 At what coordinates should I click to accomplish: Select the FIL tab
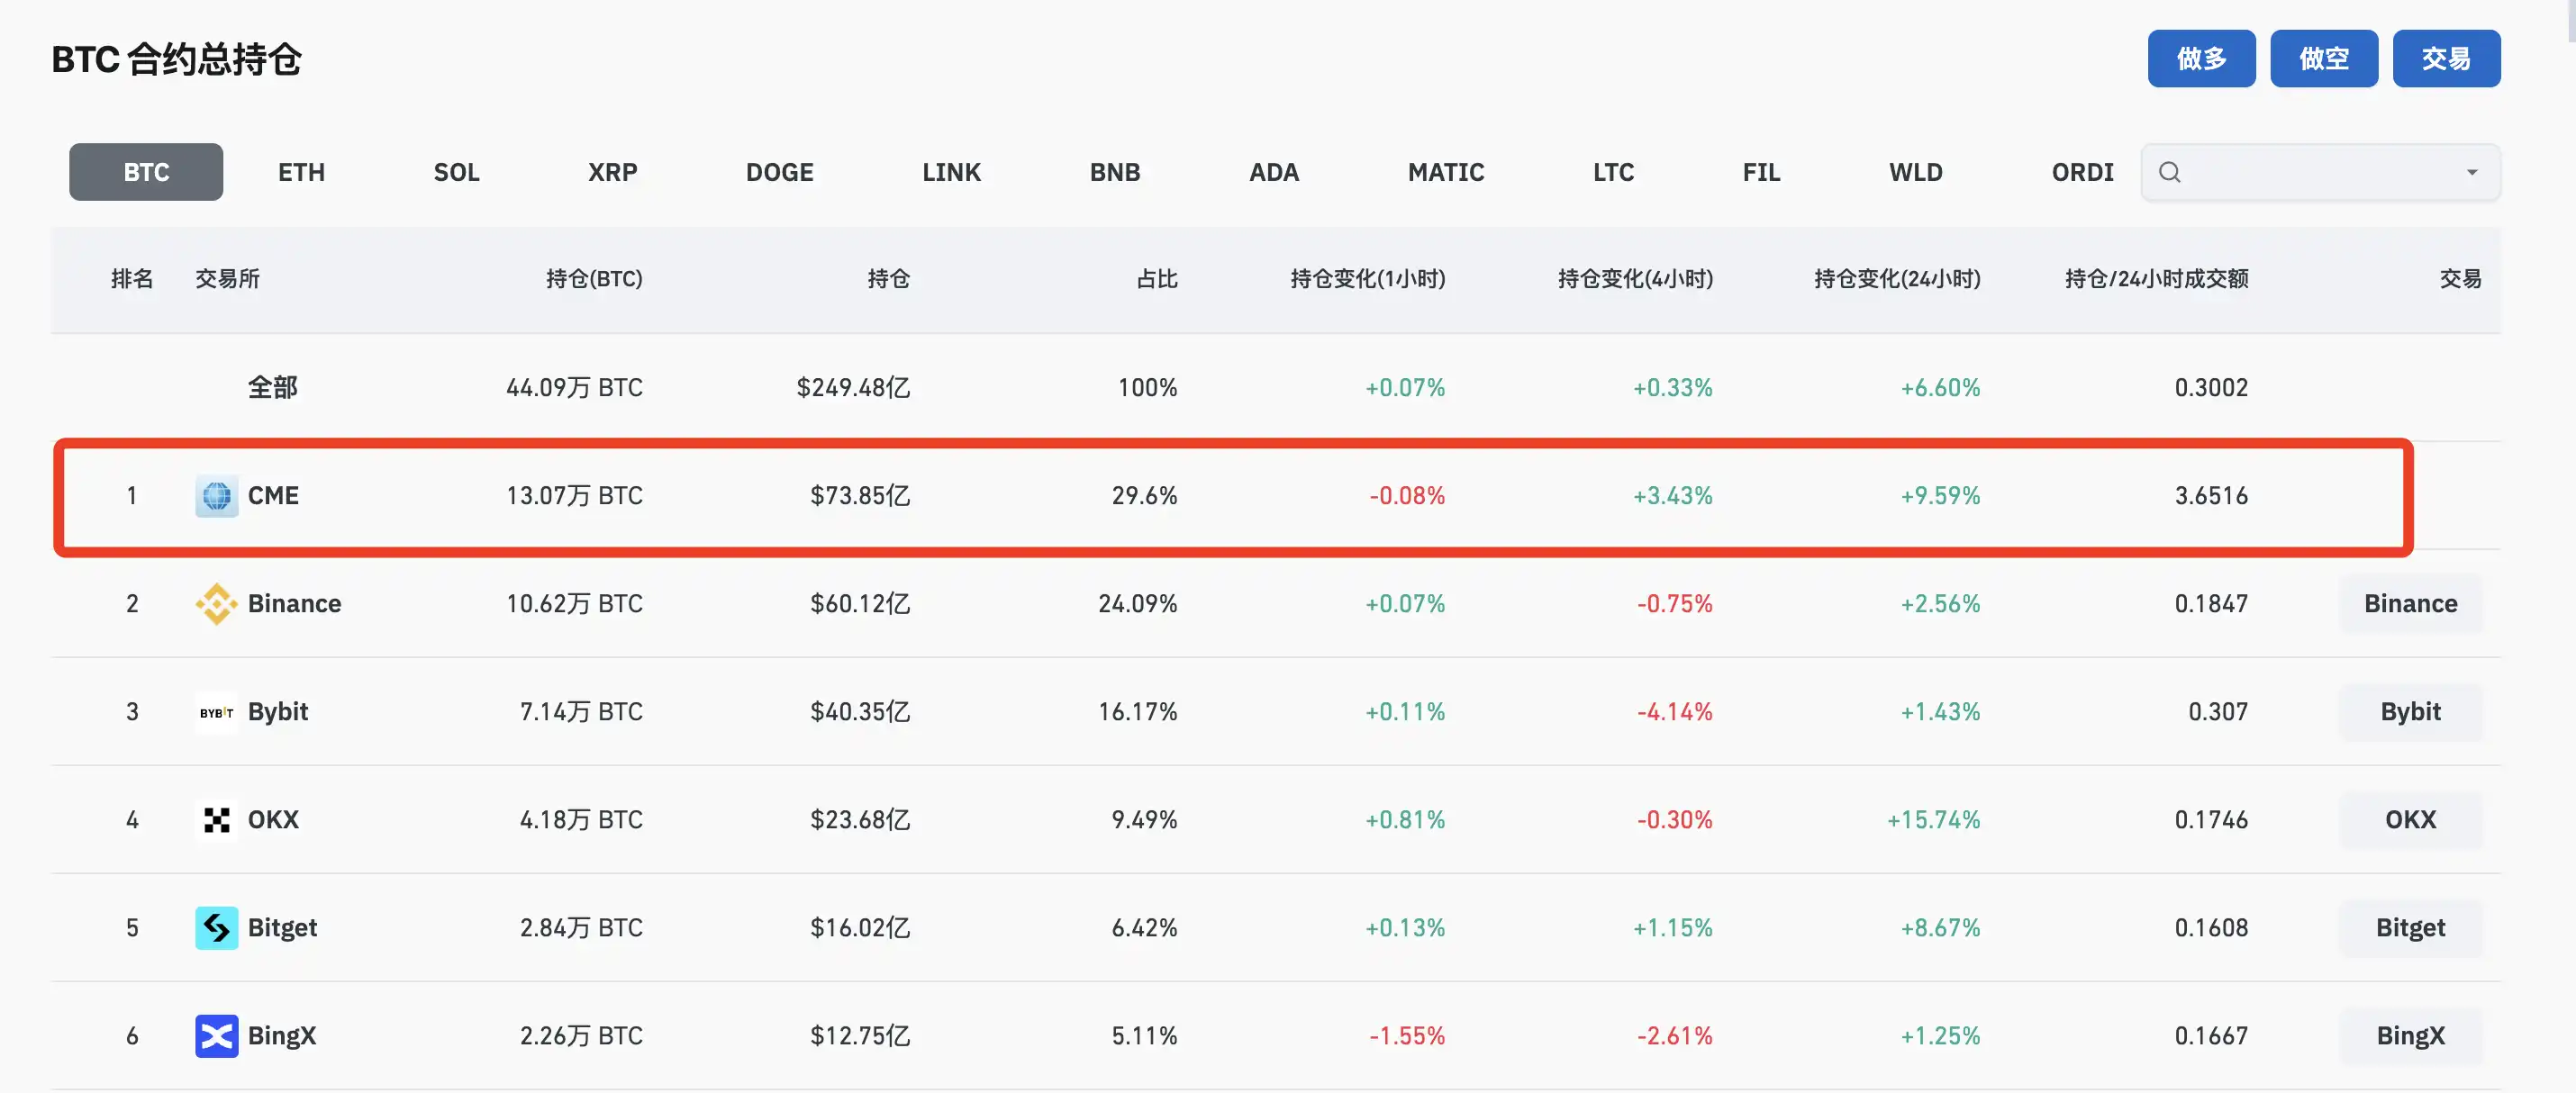pyautogui.click(x=1761, y=172)
